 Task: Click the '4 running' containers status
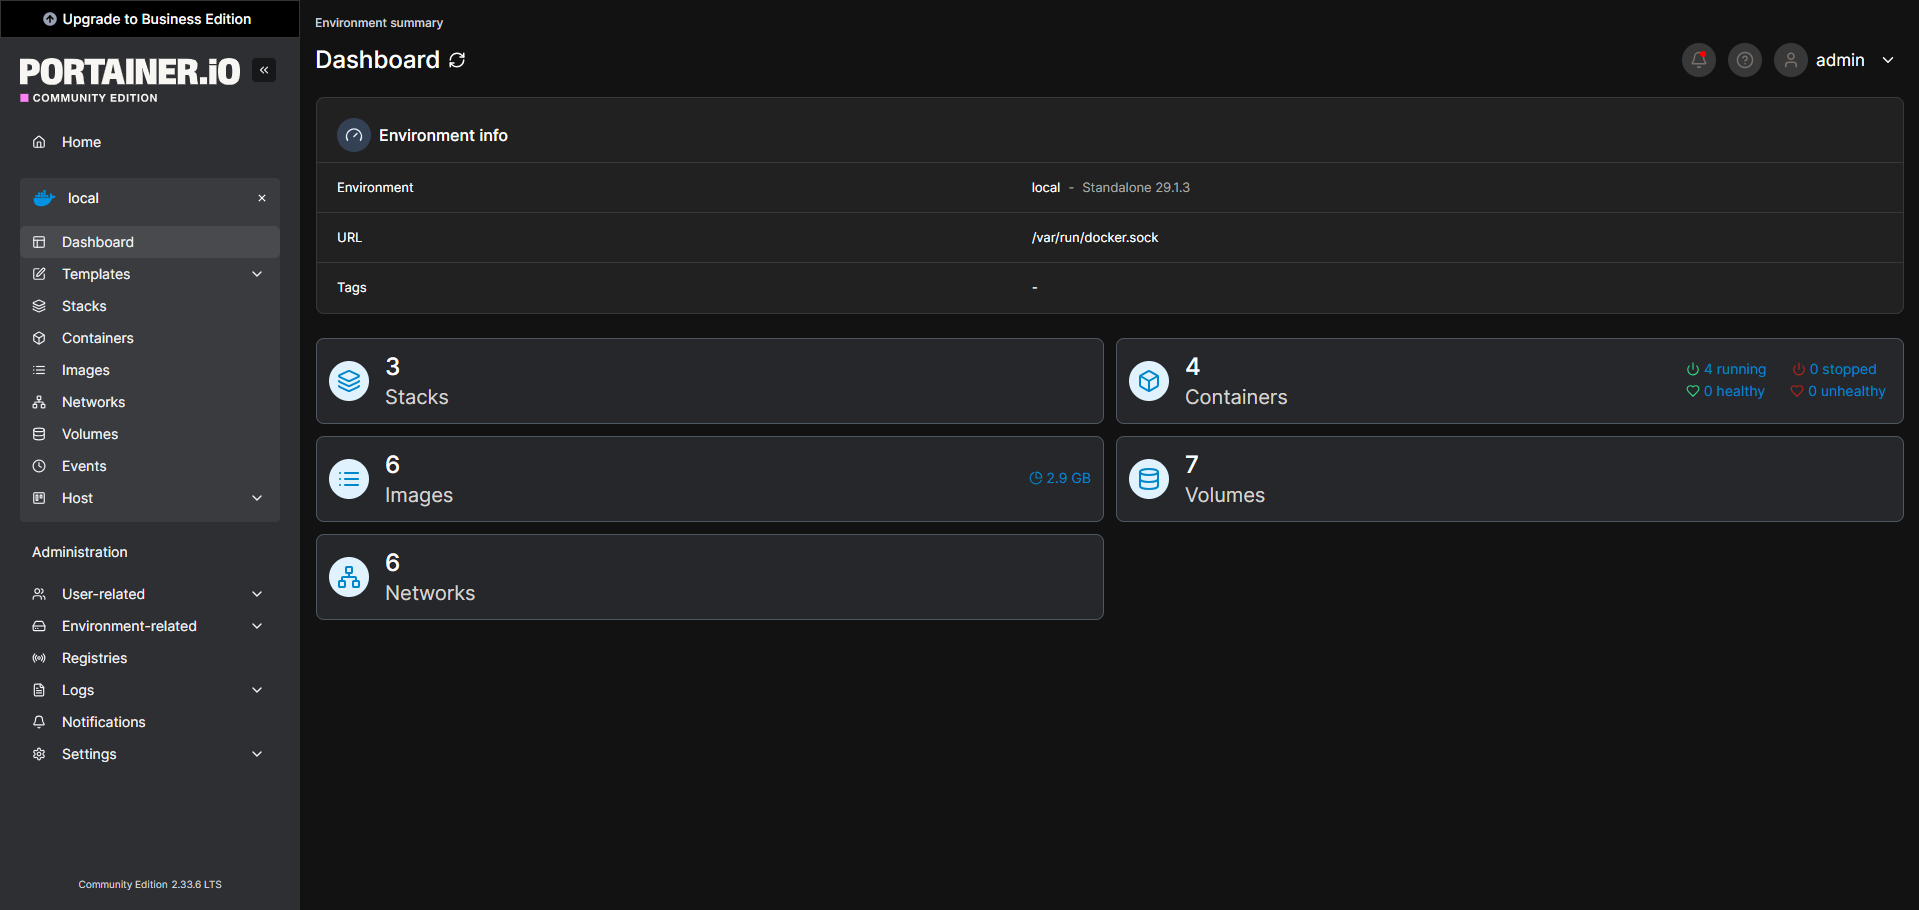[1726, 369]
